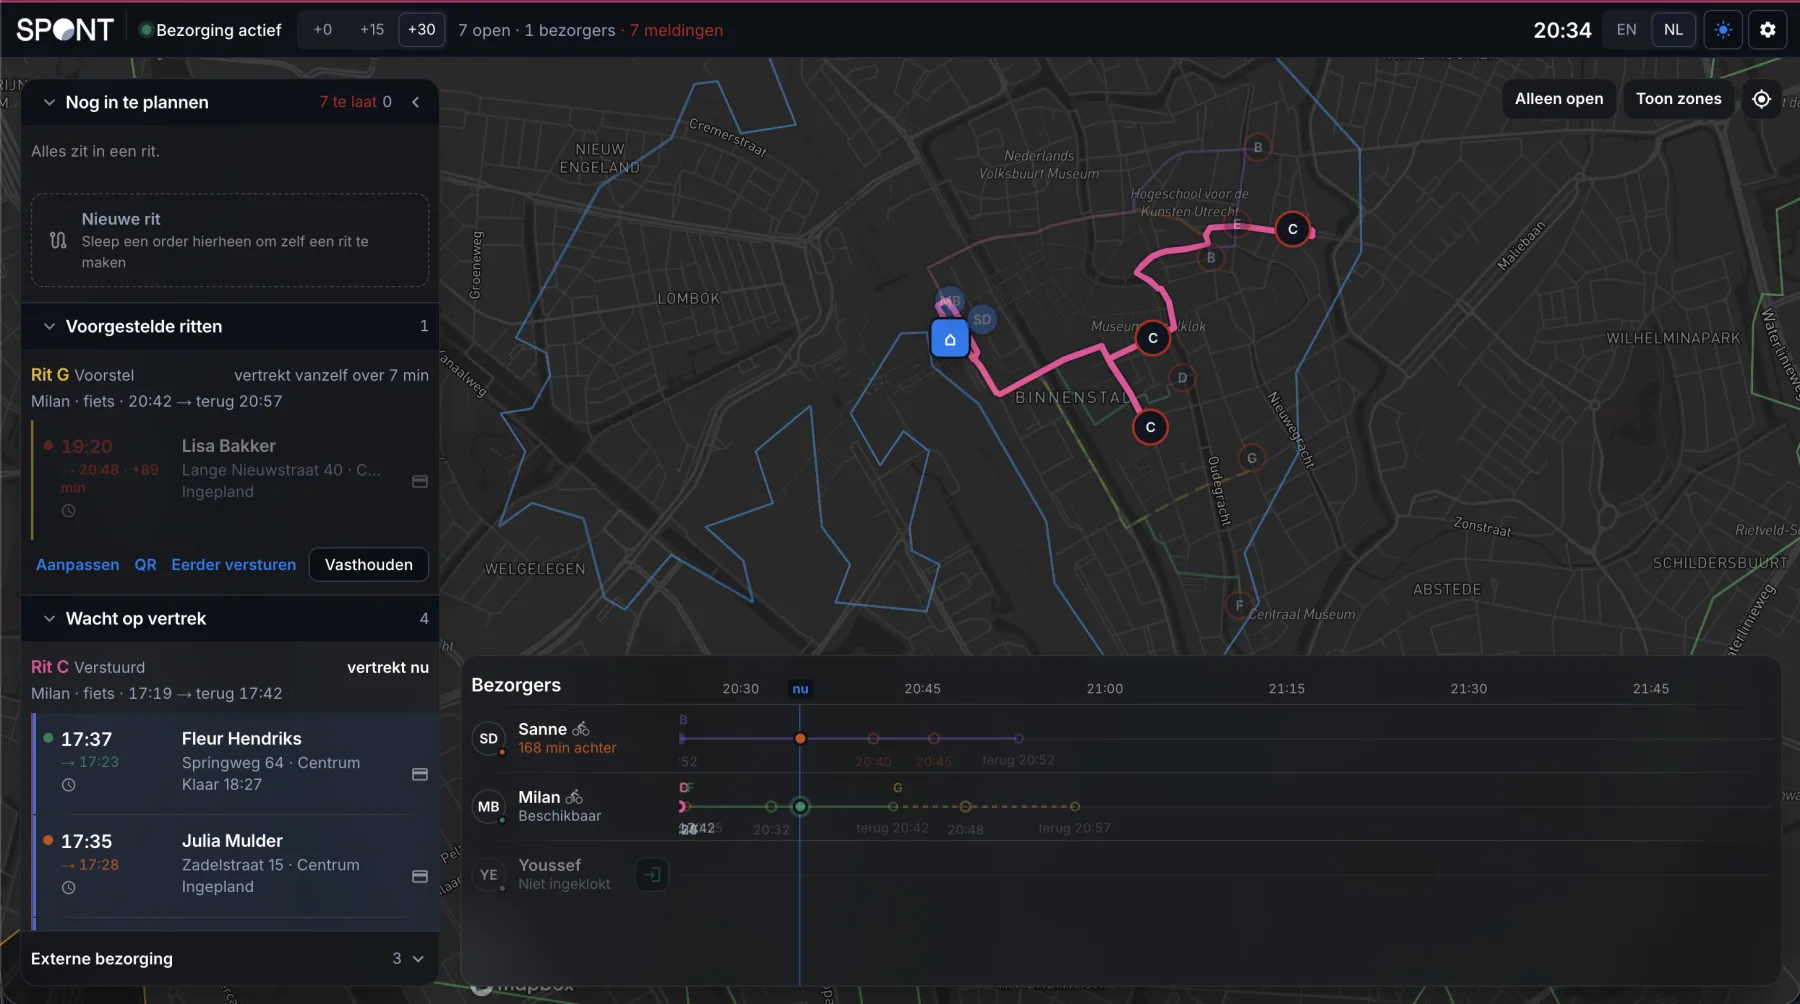
Task: Select the +0 time offset
Action: [x=322, y=30]
